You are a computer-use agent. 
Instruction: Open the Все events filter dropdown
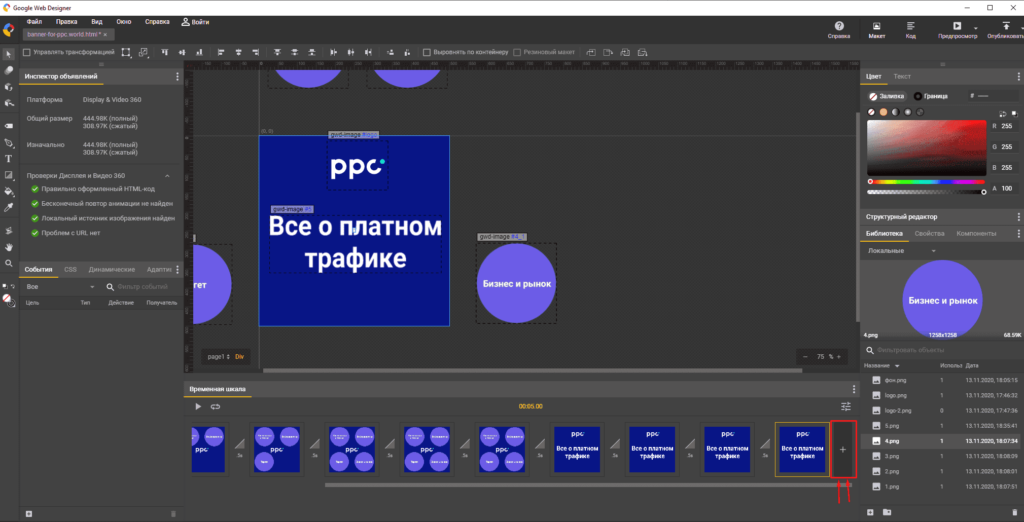click(60, 286)
